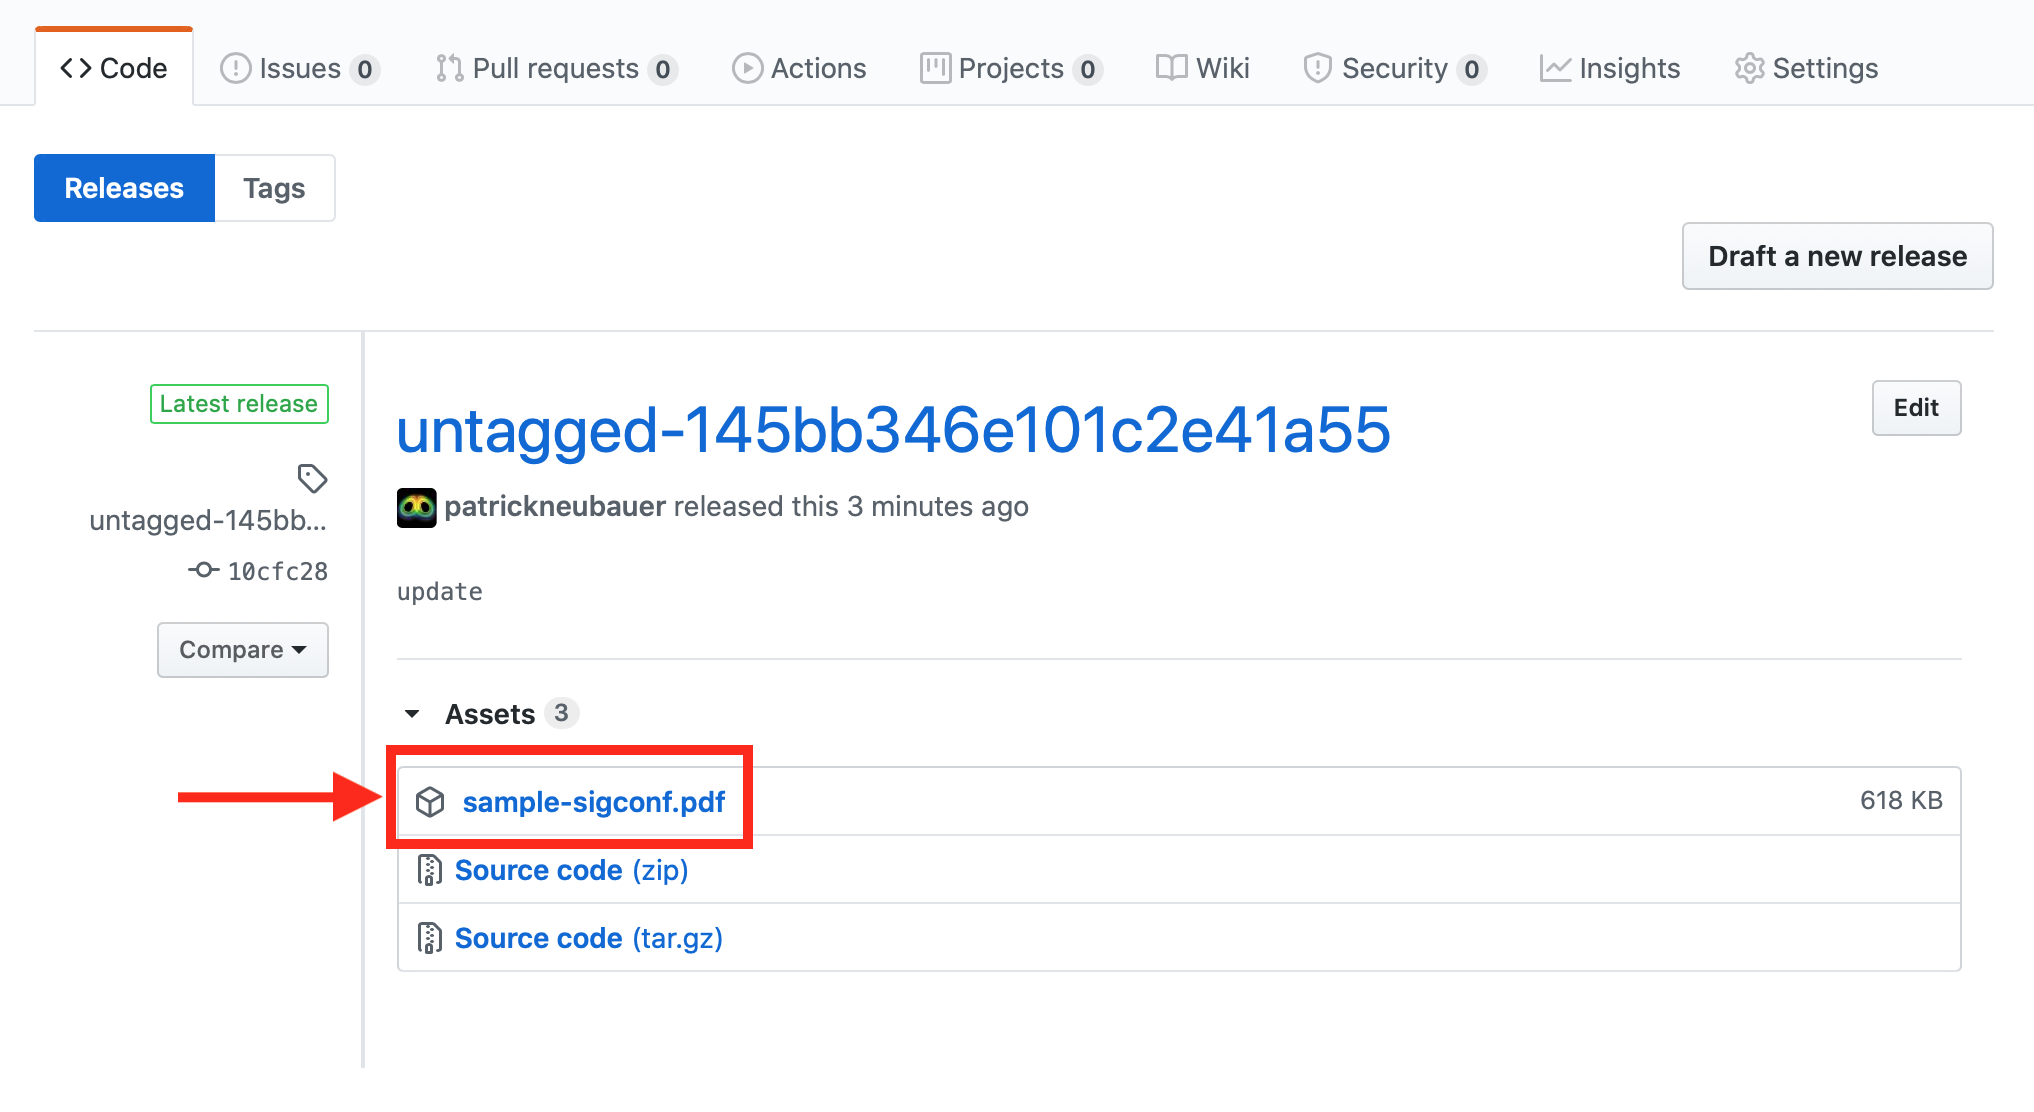Open the Compare dropdown
Screen dimensions: 2034x1112
pos(243,650)
